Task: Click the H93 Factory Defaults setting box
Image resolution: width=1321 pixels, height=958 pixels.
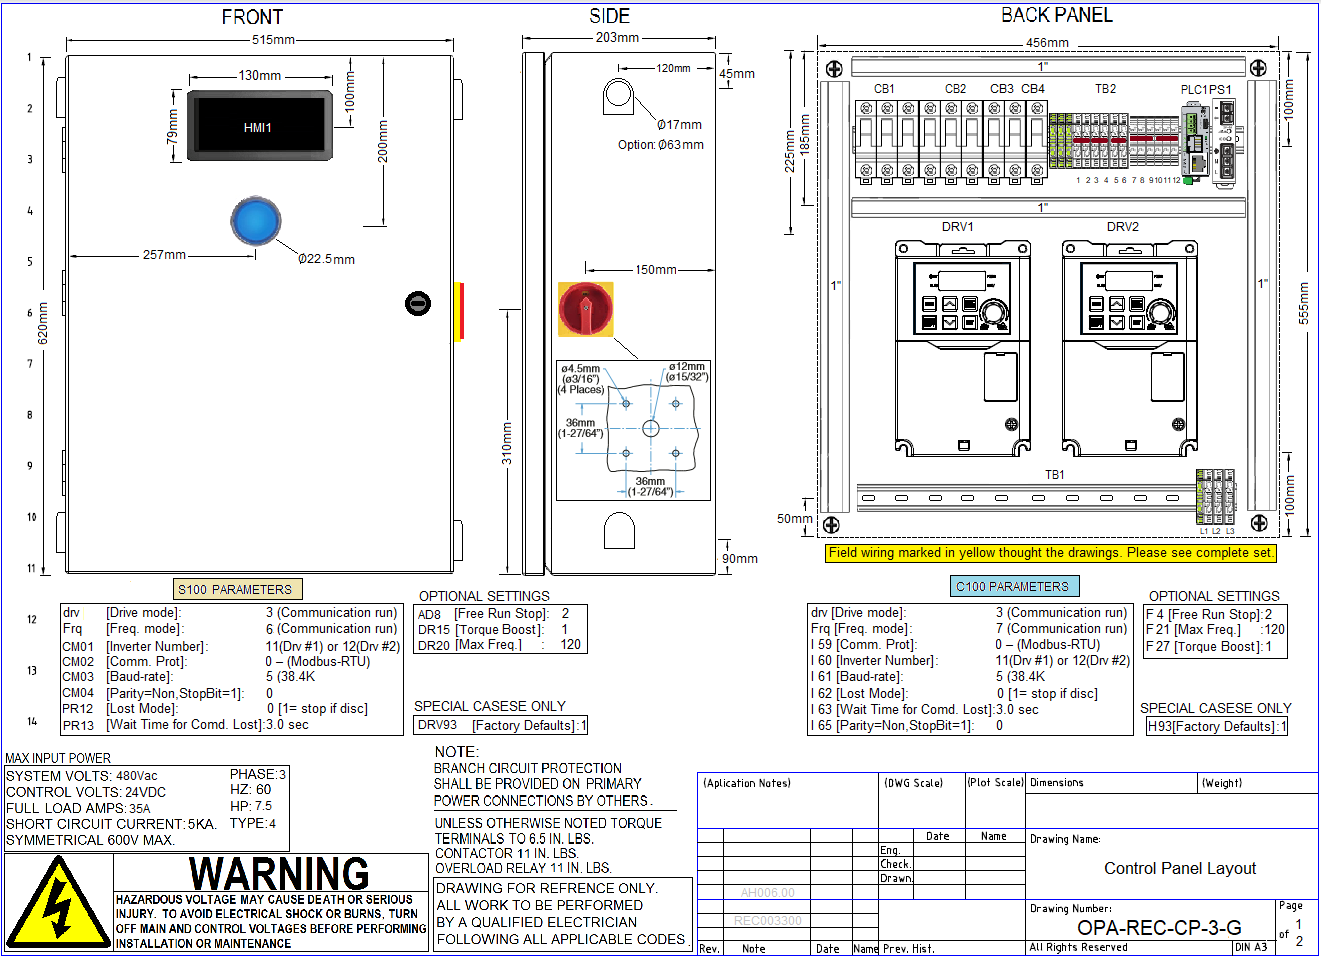Action: pos(1216,726)
